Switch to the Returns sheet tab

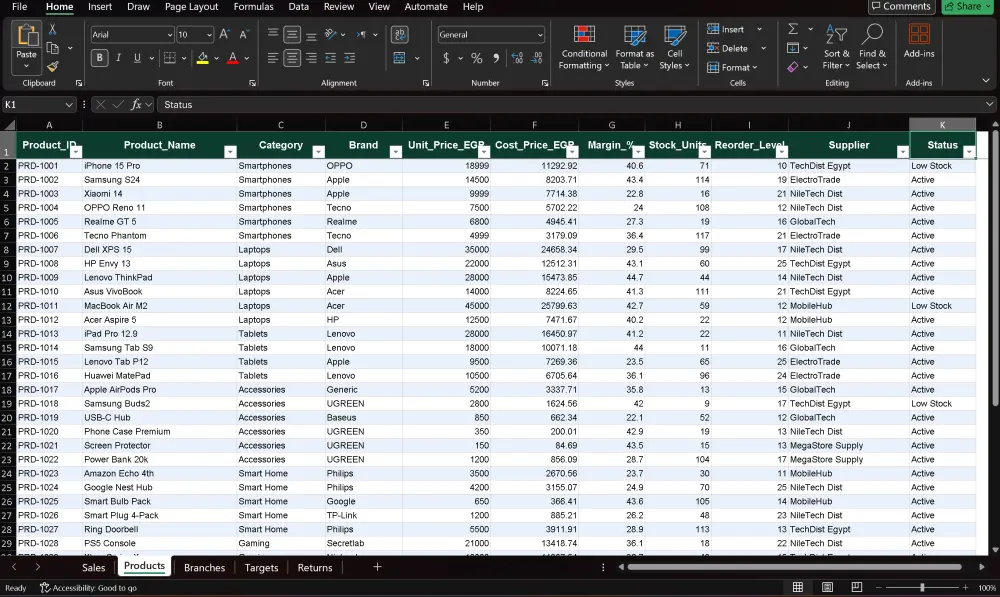(x=314, y=567)
